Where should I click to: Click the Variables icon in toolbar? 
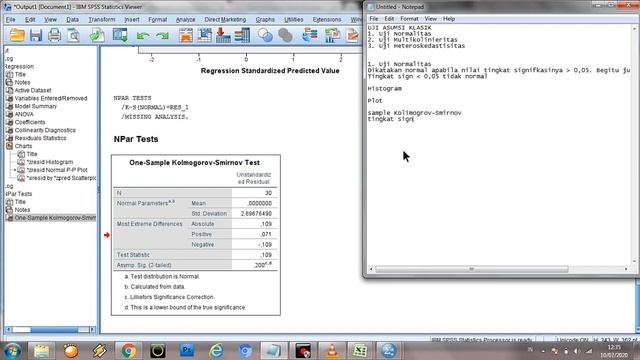(242, 36)
